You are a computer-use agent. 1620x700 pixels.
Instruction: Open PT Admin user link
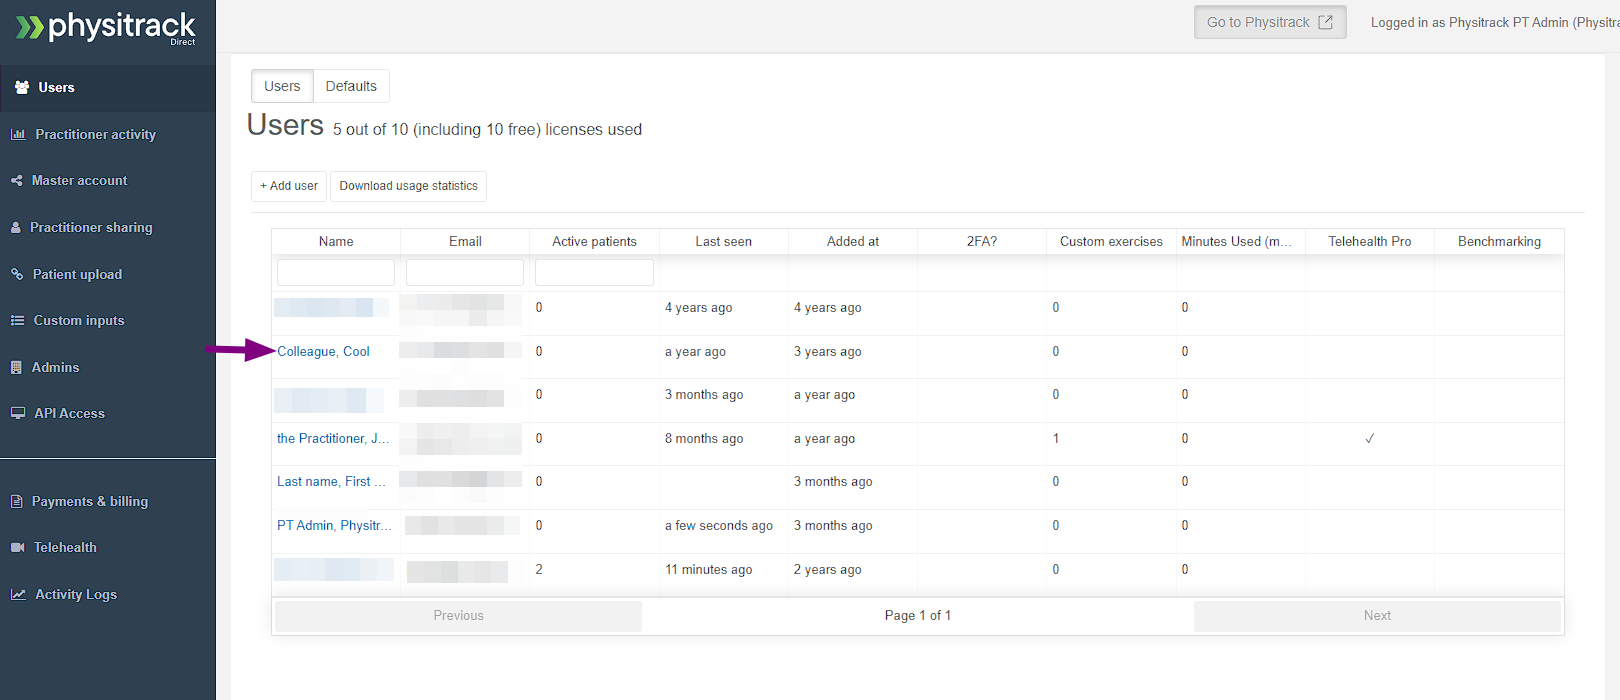(x=333, y=526)
